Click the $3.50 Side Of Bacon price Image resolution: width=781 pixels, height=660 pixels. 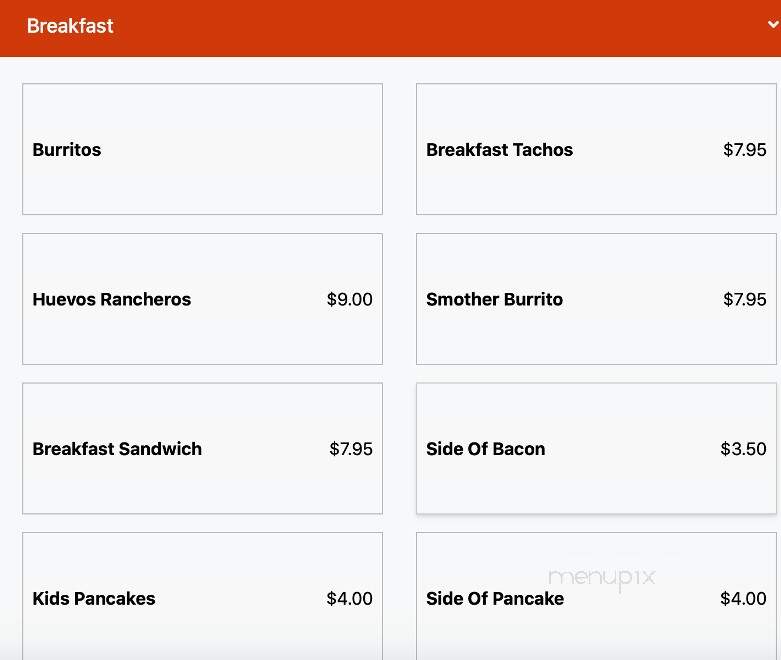(743, 449)
